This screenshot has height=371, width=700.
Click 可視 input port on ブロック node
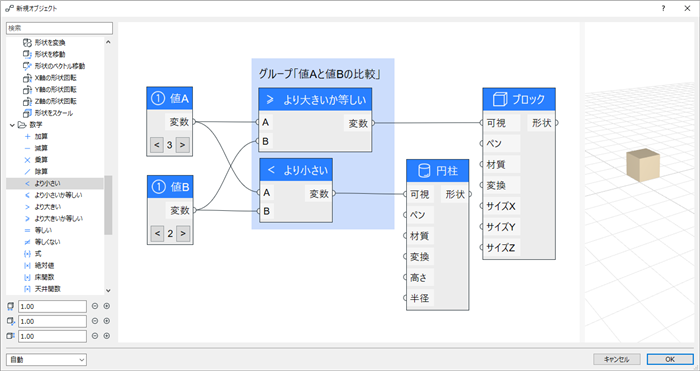tap(482, 123)
